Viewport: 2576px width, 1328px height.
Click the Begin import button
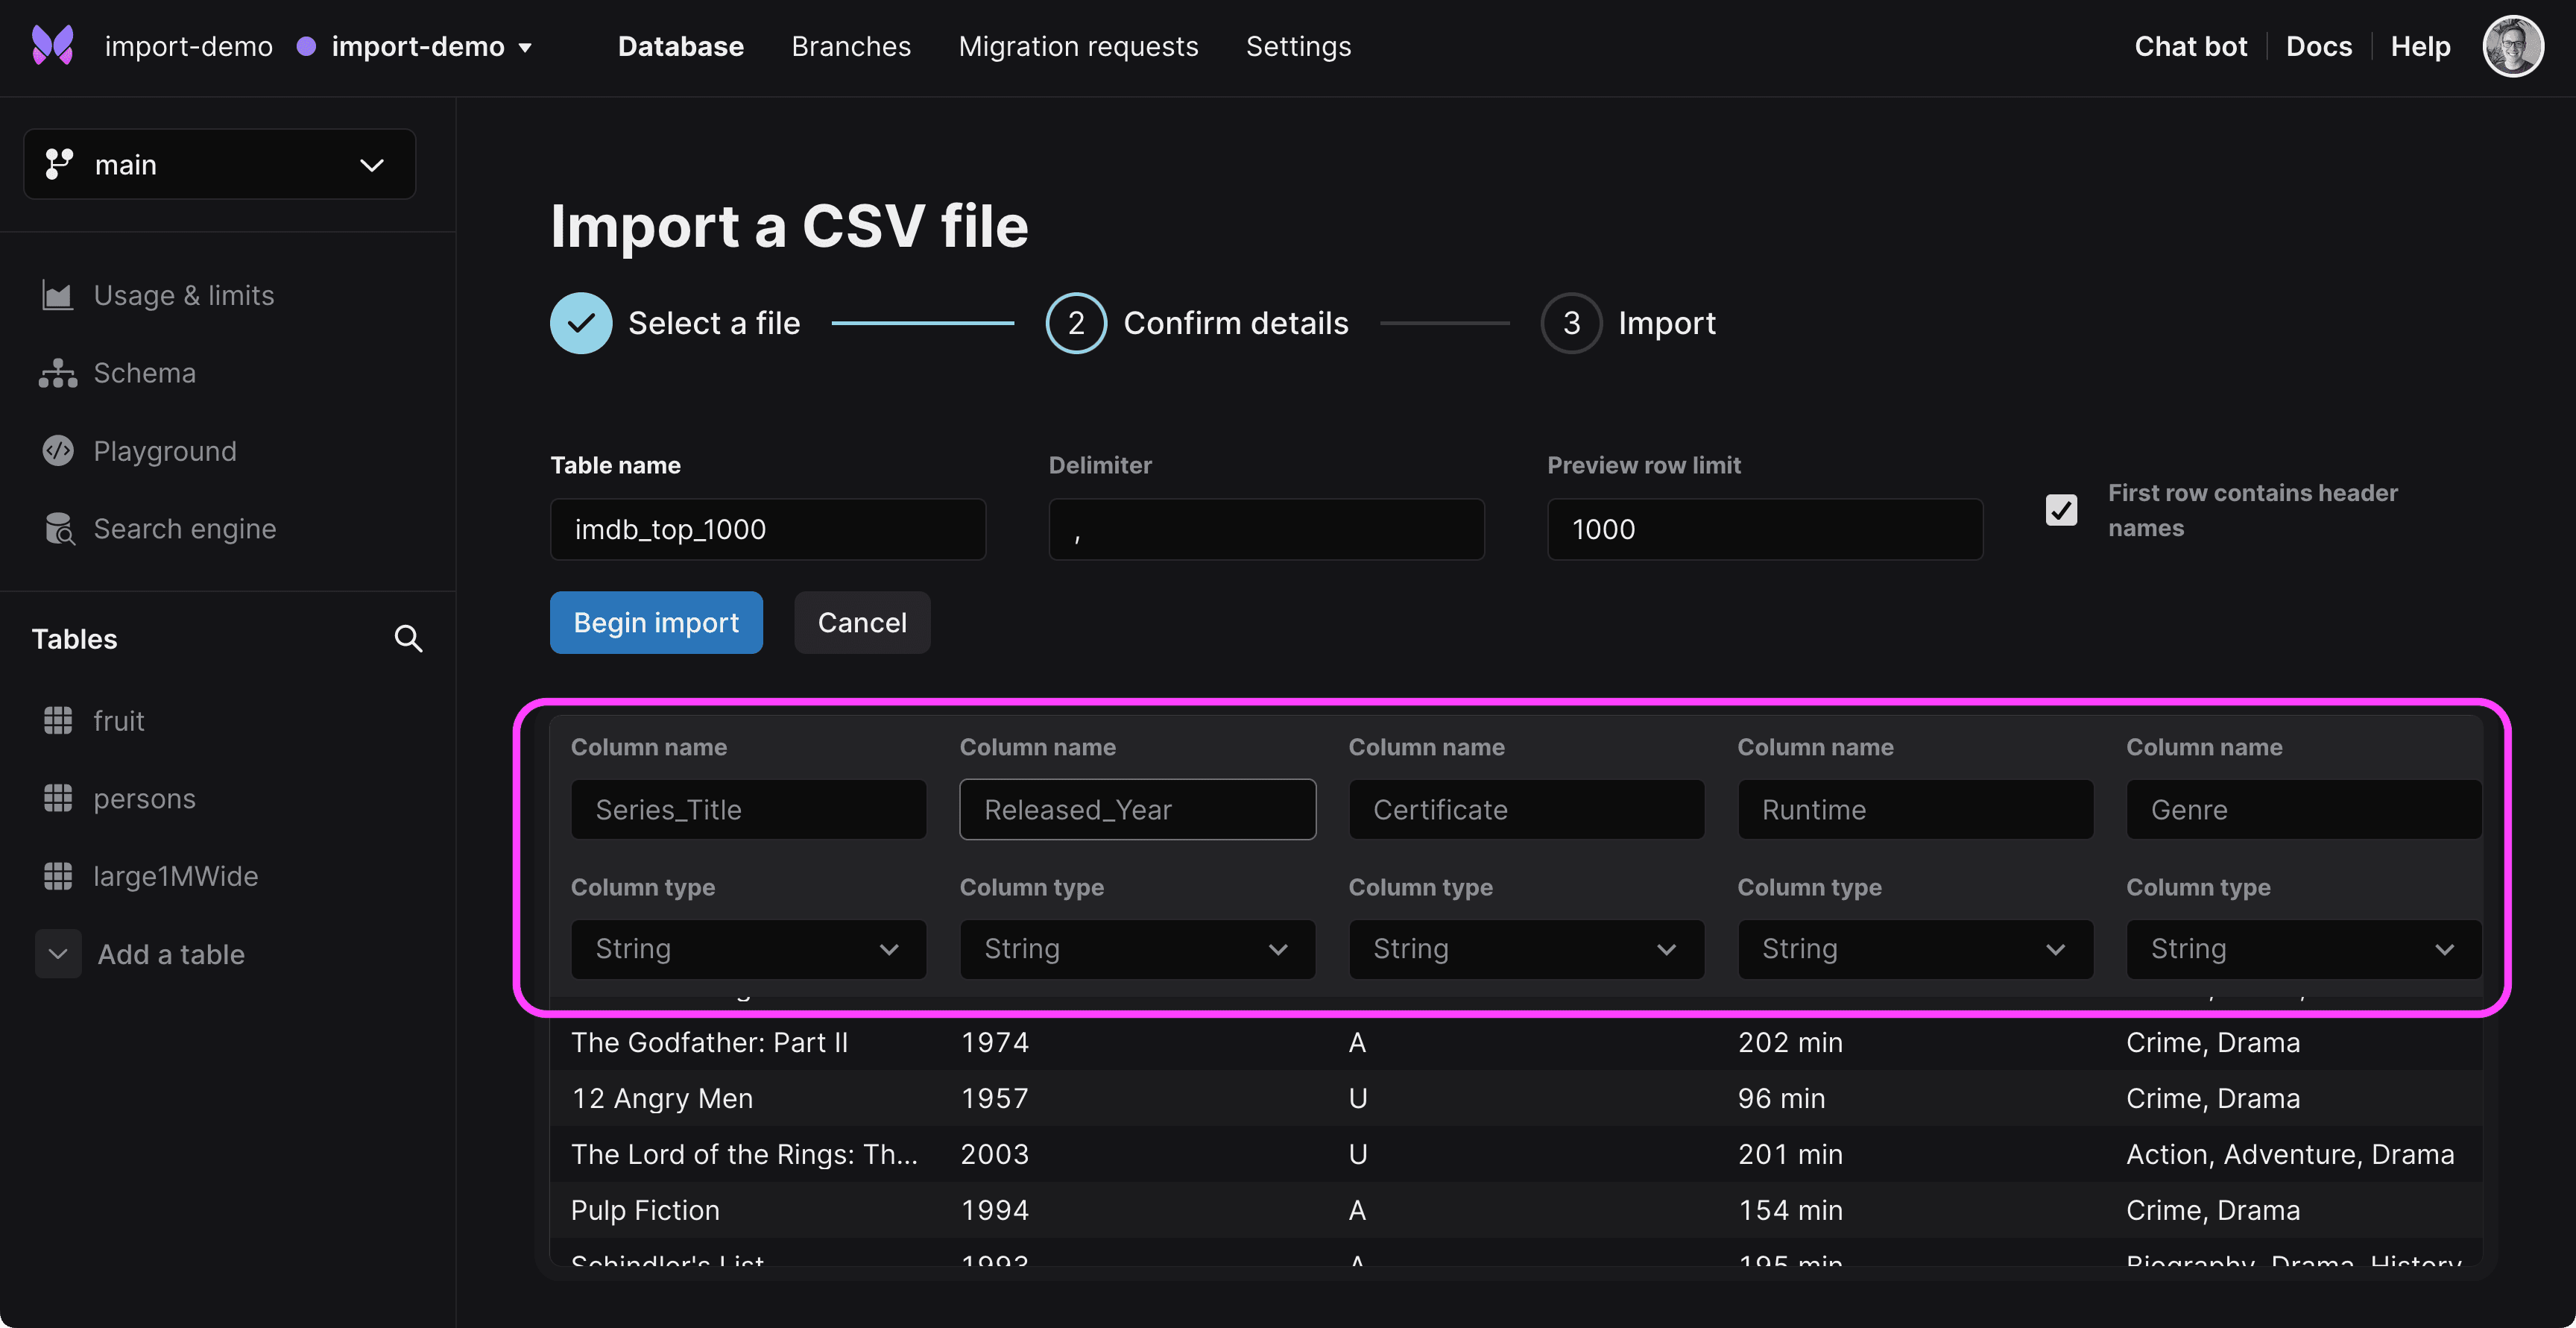point(656,622)
